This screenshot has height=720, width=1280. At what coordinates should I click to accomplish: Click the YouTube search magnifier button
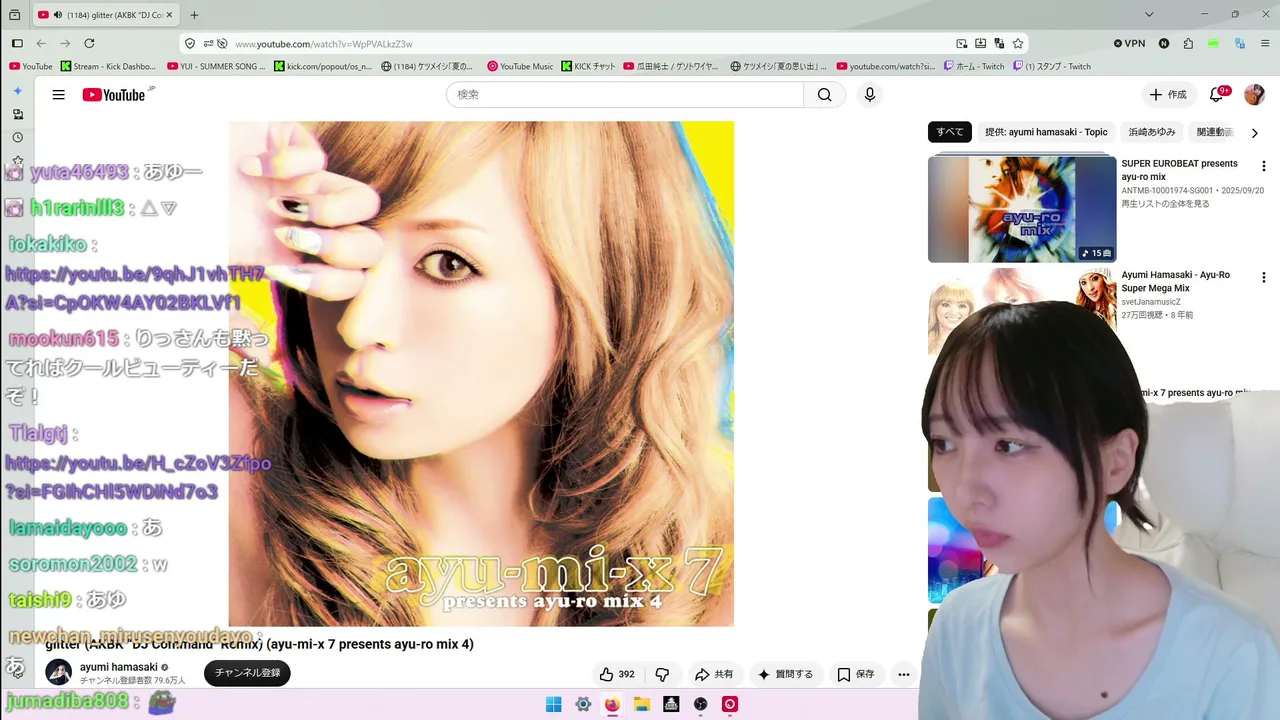[824, 95]
